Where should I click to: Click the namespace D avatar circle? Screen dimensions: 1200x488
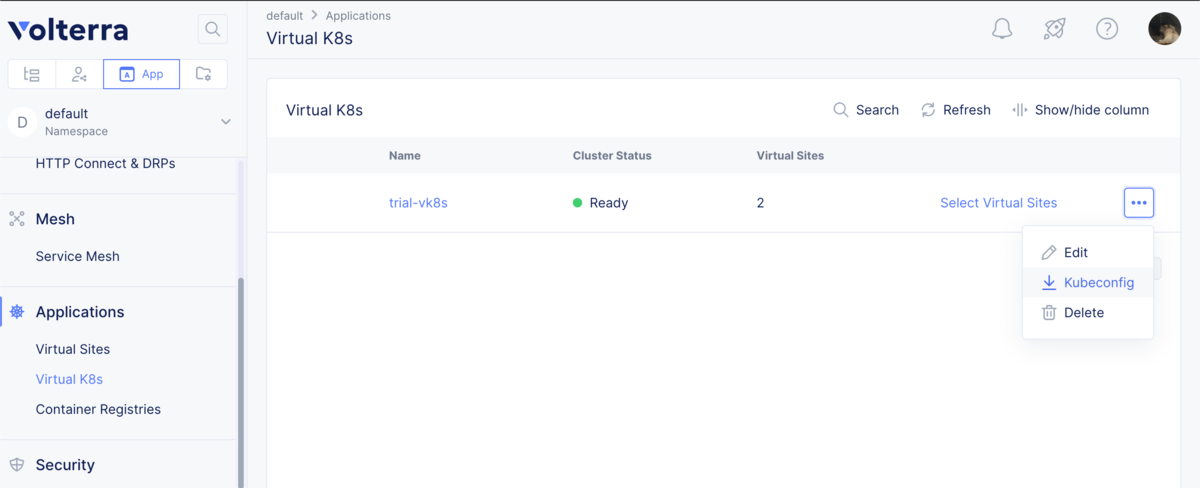pyautogui.click(x=22, y=122)
